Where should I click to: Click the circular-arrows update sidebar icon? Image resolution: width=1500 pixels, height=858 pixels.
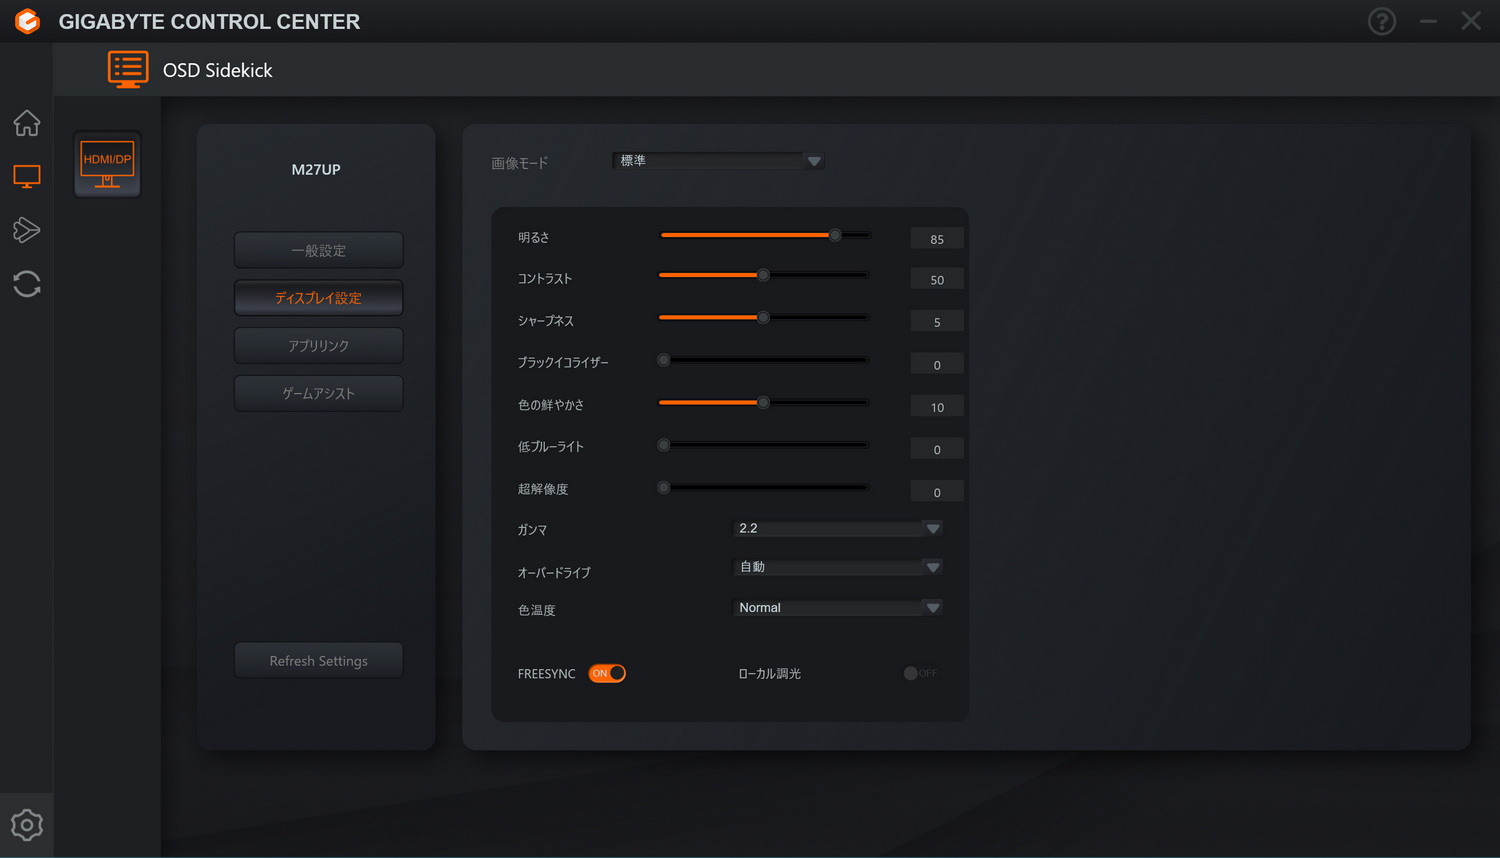click(27, 284)
